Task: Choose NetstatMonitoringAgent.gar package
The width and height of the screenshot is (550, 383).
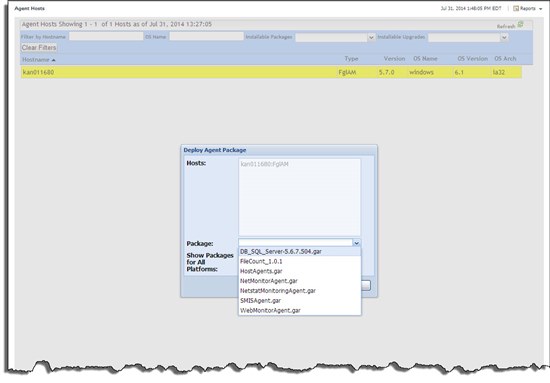Action: click(300, 291)
